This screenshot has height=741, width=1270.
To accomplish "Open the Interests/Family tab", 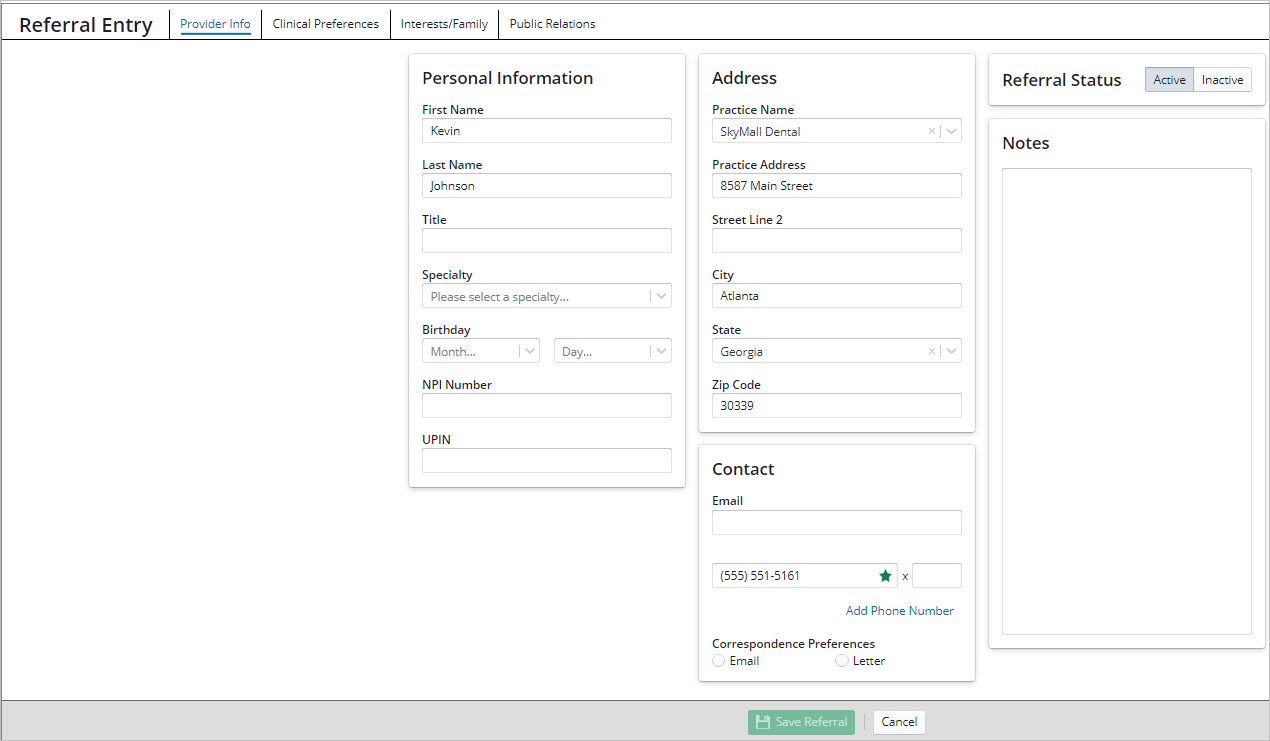I will [444, 23].
